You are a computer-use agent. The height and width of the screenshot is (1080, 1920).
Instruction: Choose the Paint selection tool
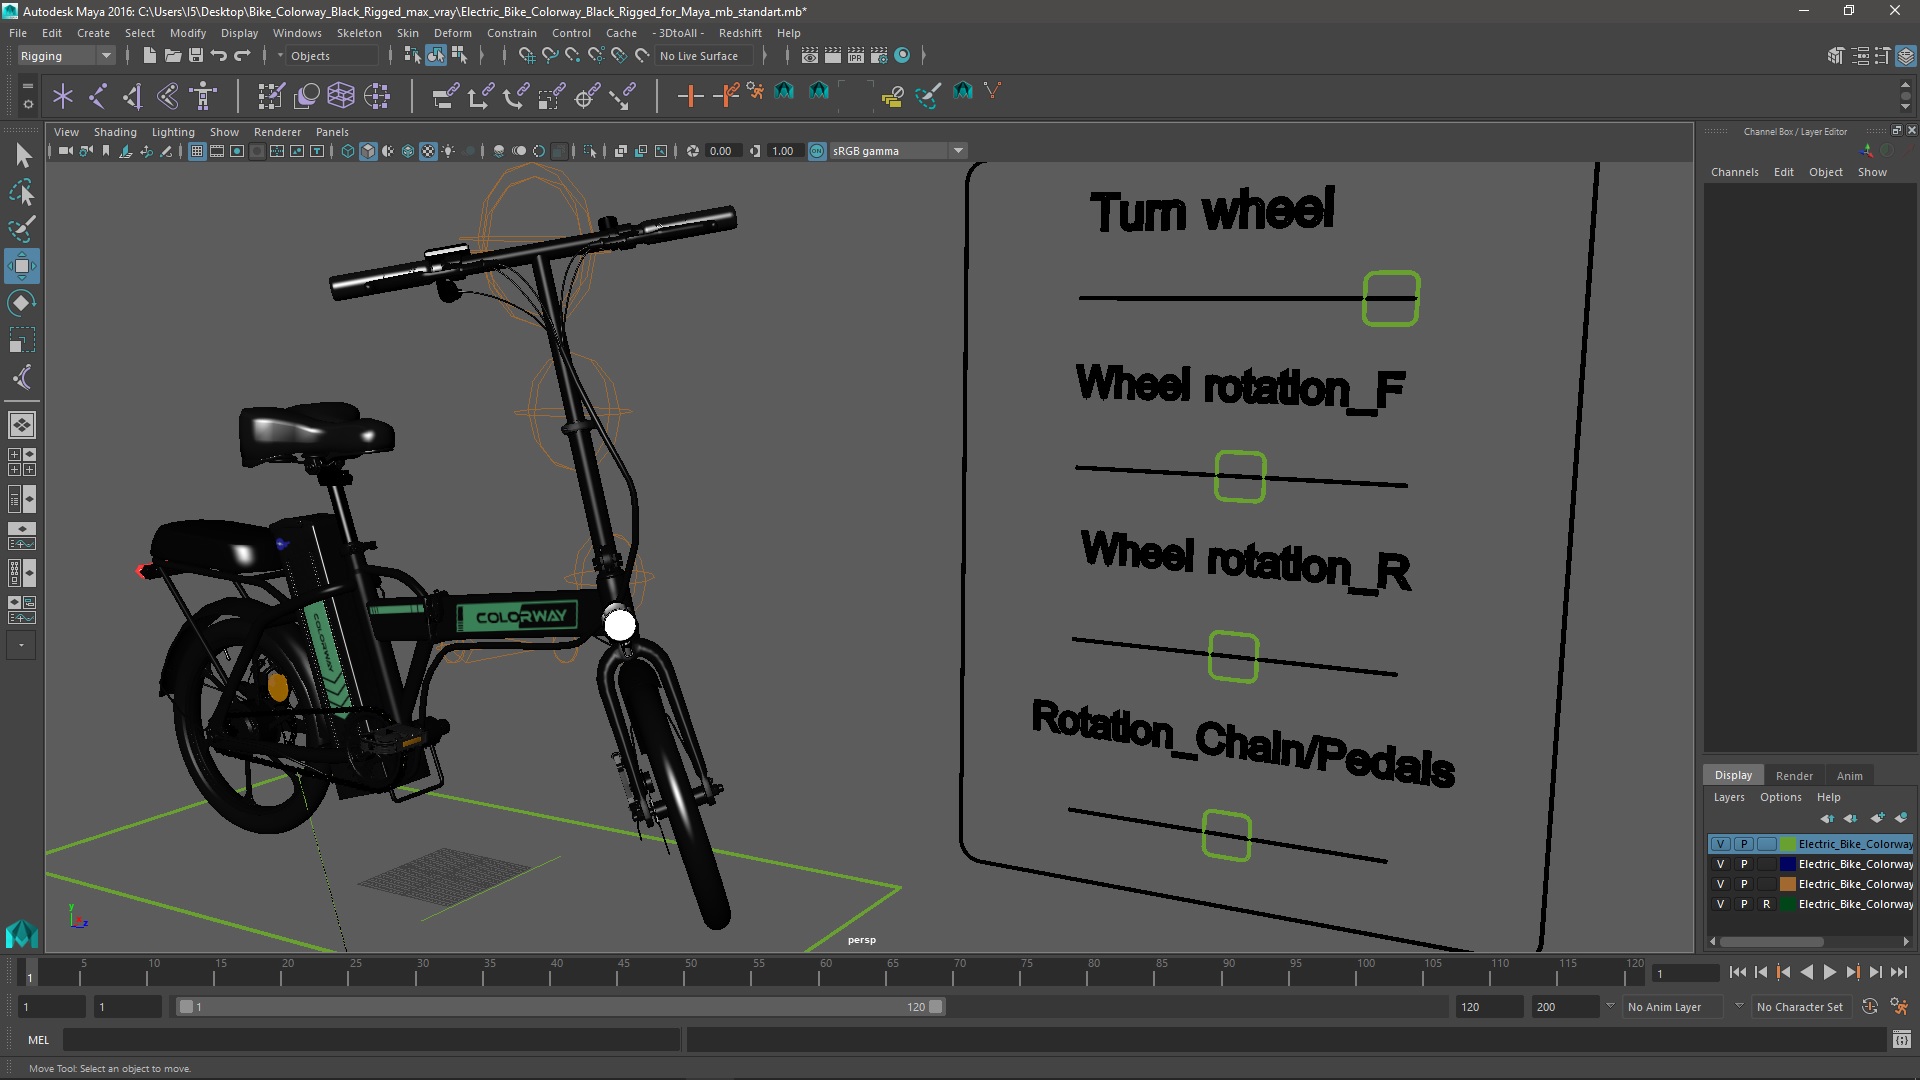pyautogui.click(x=22, y=229)
